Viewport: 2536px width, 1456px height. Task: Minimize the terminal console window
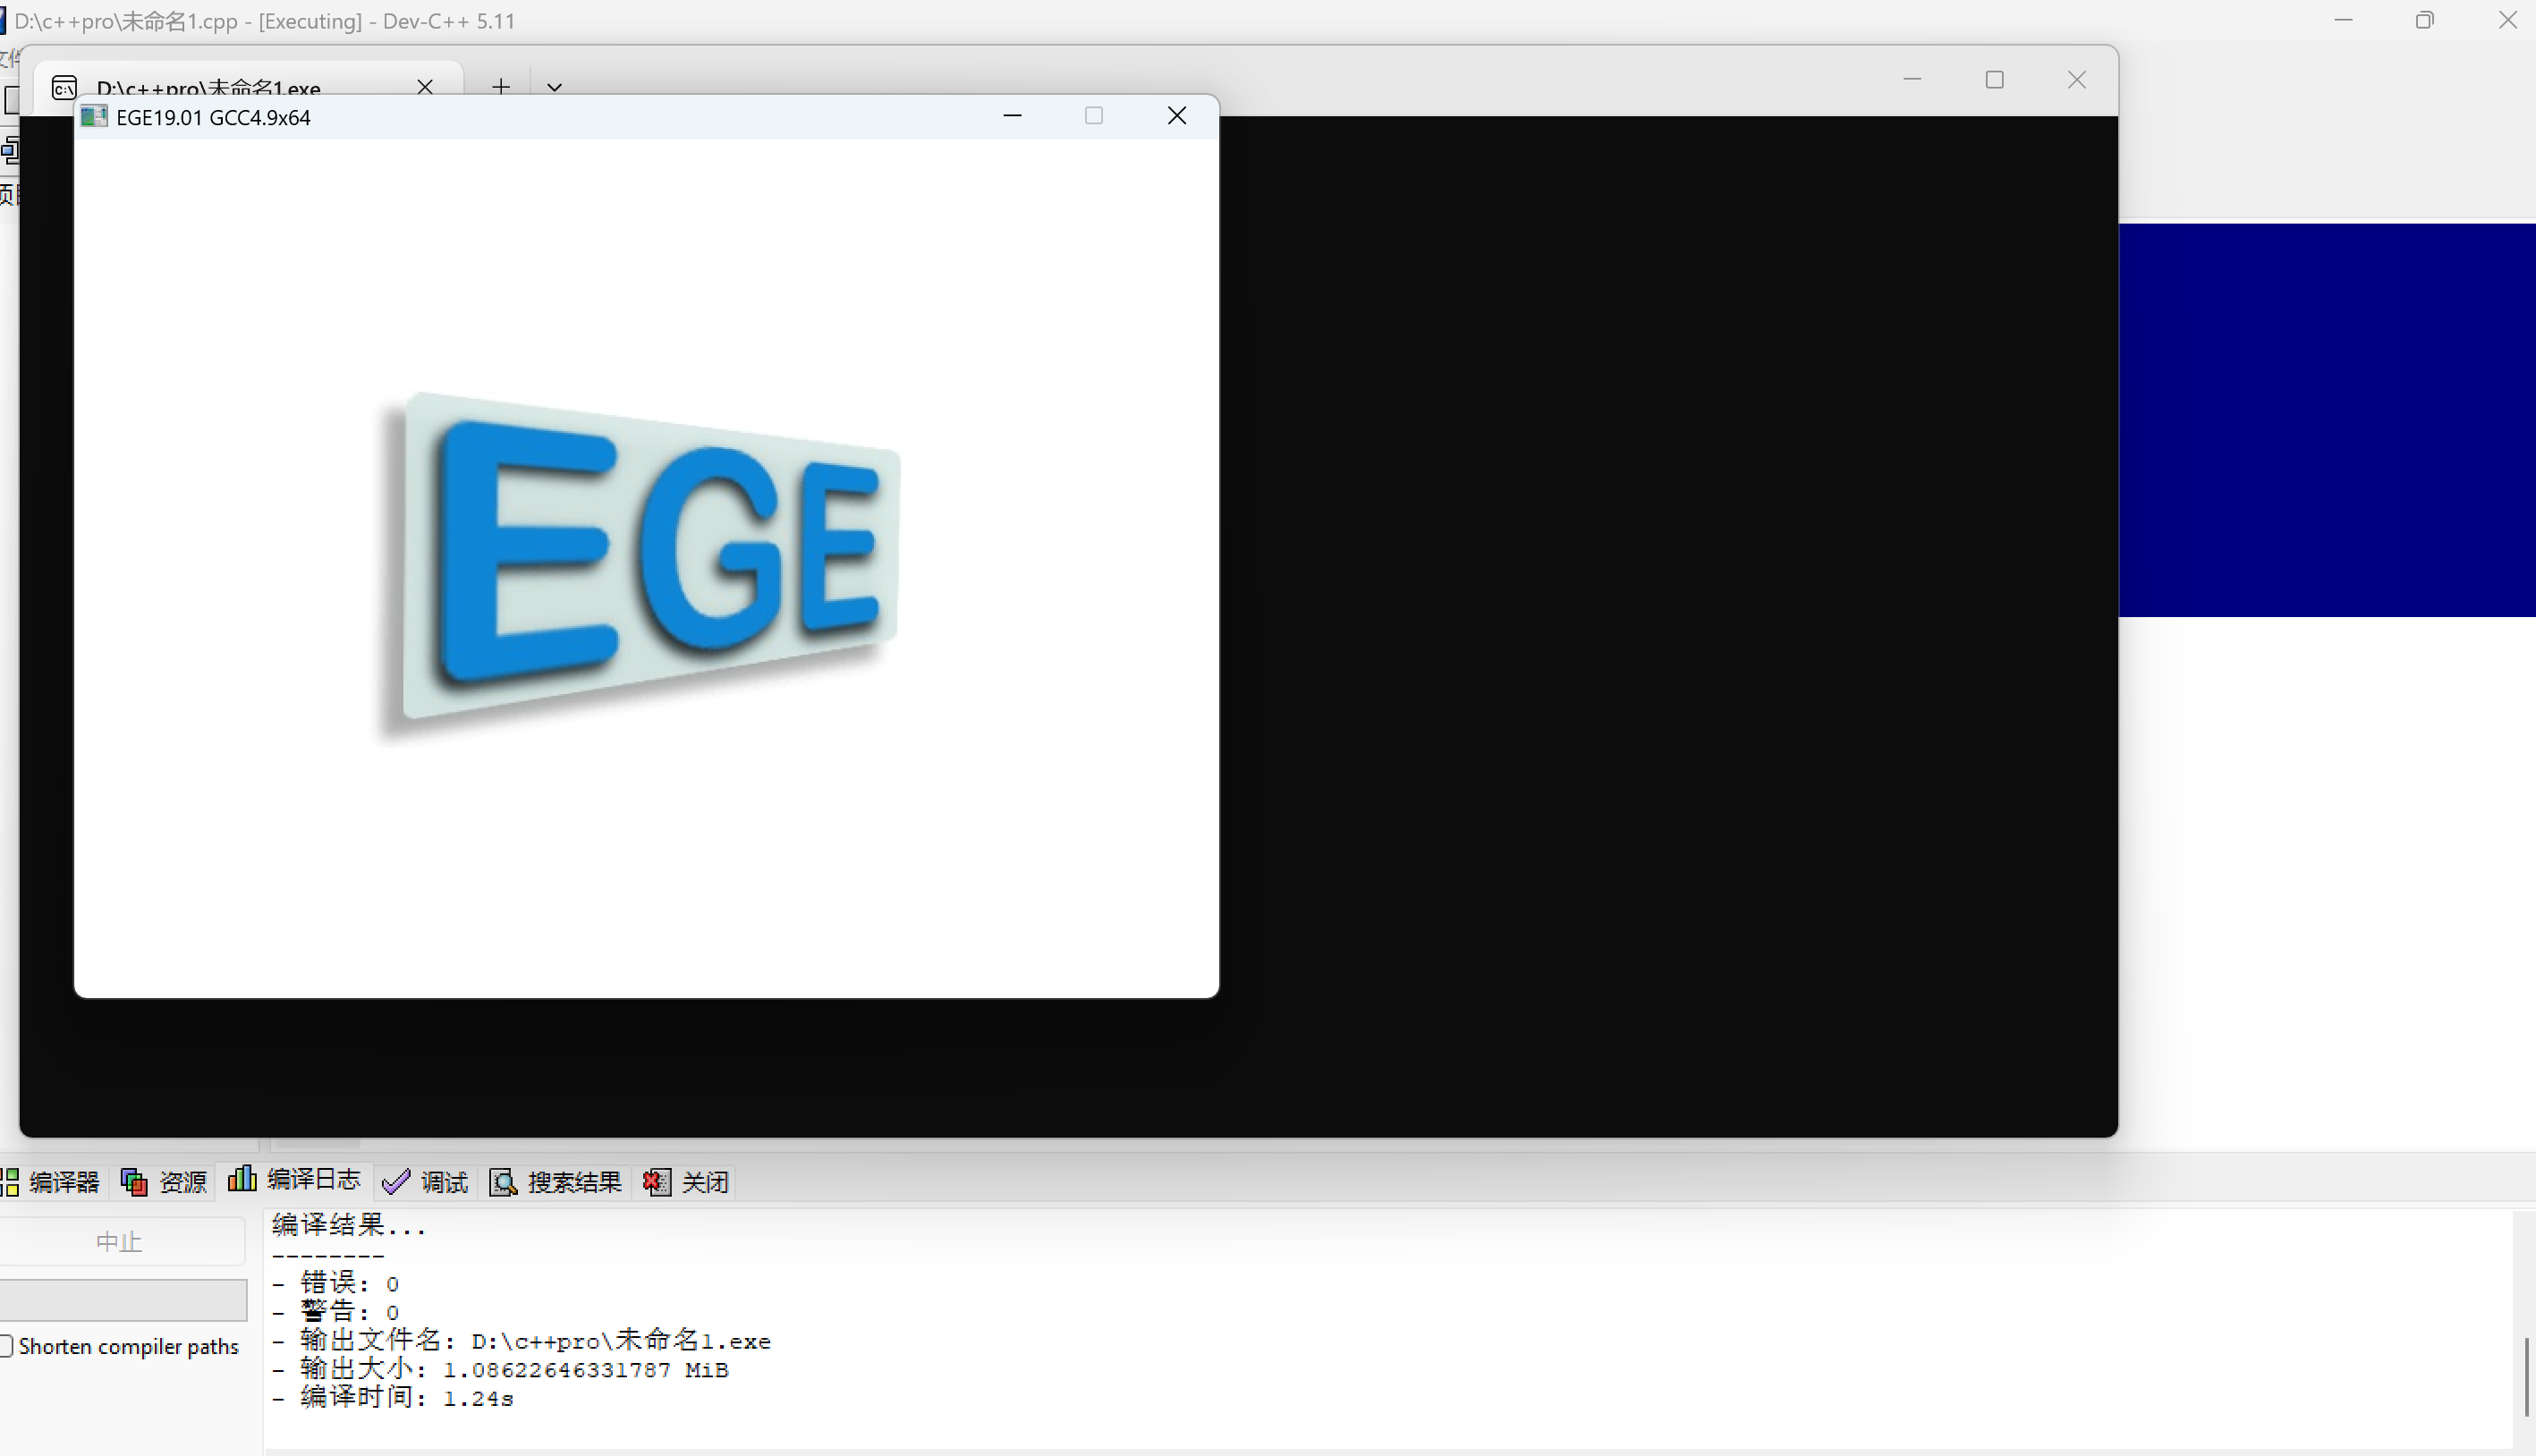[1912, 79]
